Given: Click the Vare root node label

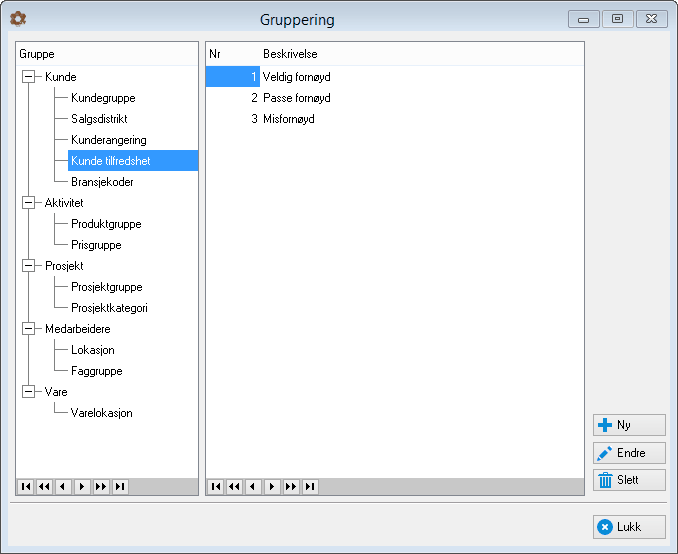Looking at the screenshot, I should (x=56, y=392).
